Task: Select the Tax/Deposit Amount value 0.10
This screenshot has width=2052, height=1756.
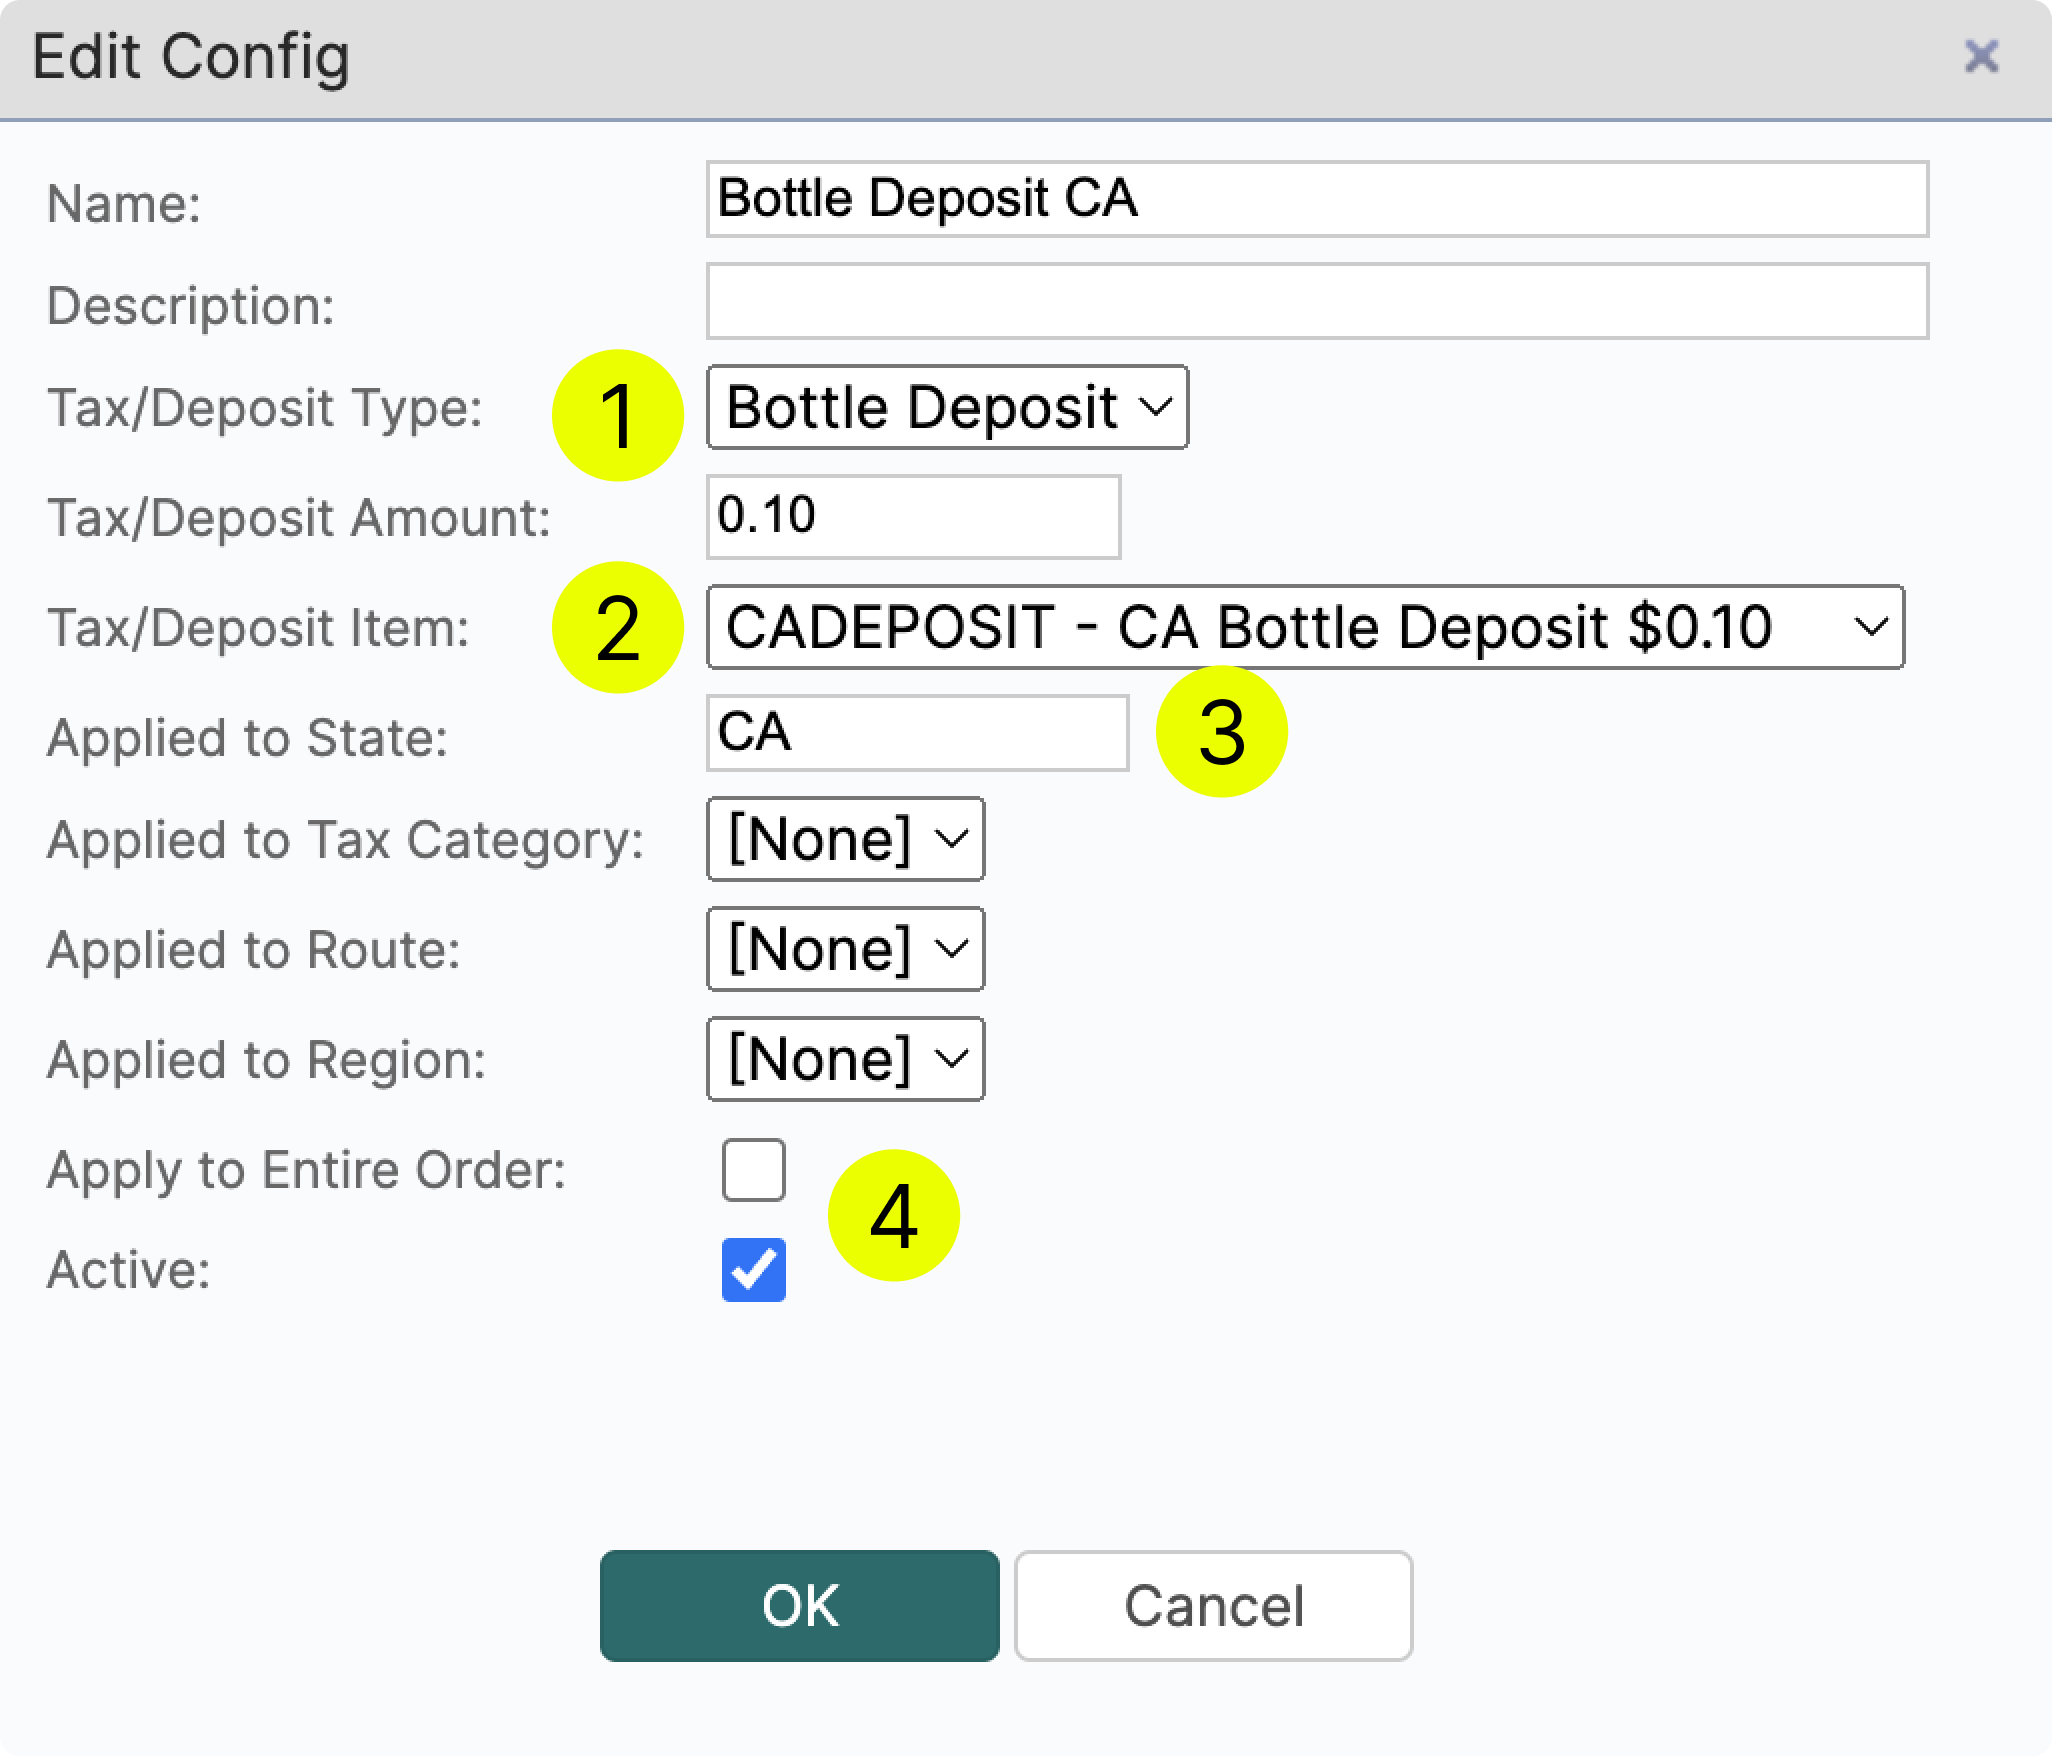Action: tap(912, 516)
